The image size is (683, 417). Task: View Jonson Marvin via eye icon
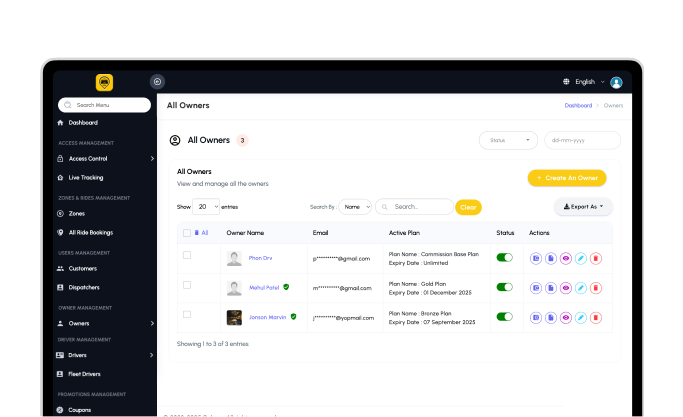(565, 318)
